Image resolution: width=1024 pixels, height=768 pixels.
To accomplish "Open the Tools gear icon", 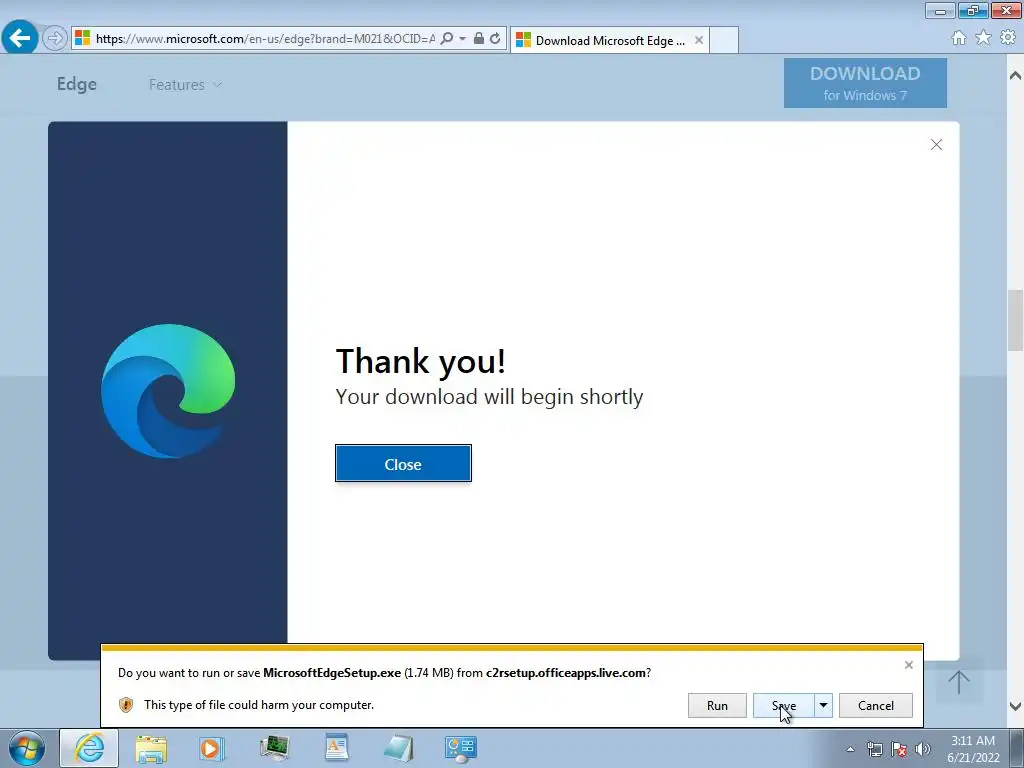I will [x=1008, y=38].
